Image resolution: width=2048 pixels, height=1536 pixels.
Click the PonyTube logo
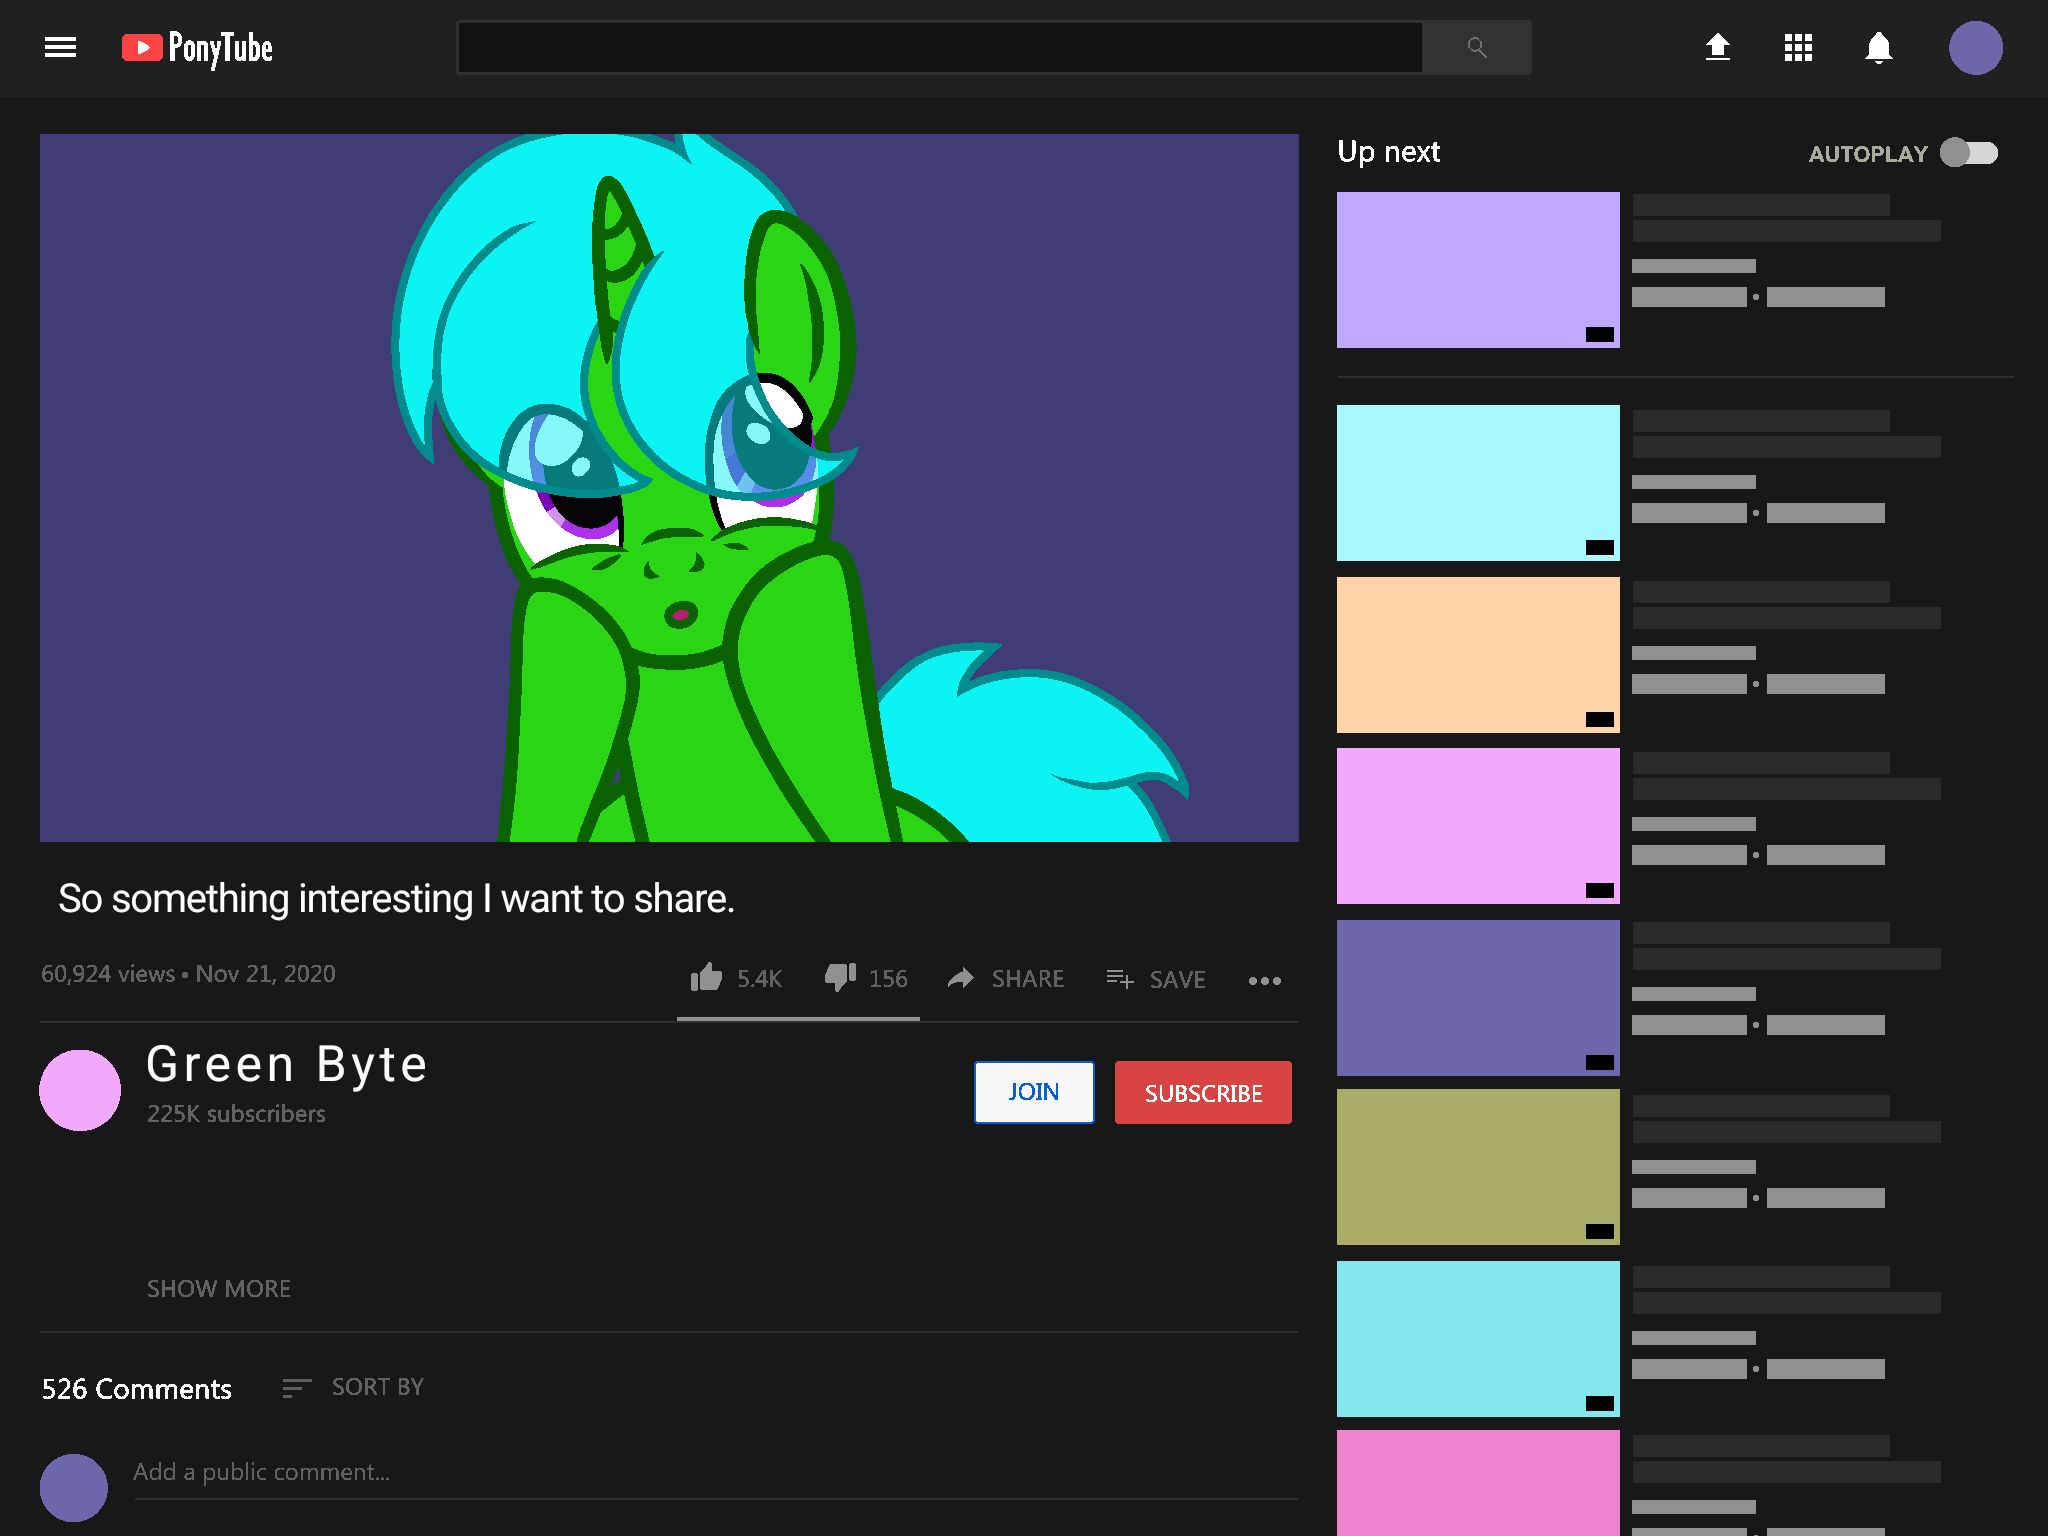tap(197, 47)
